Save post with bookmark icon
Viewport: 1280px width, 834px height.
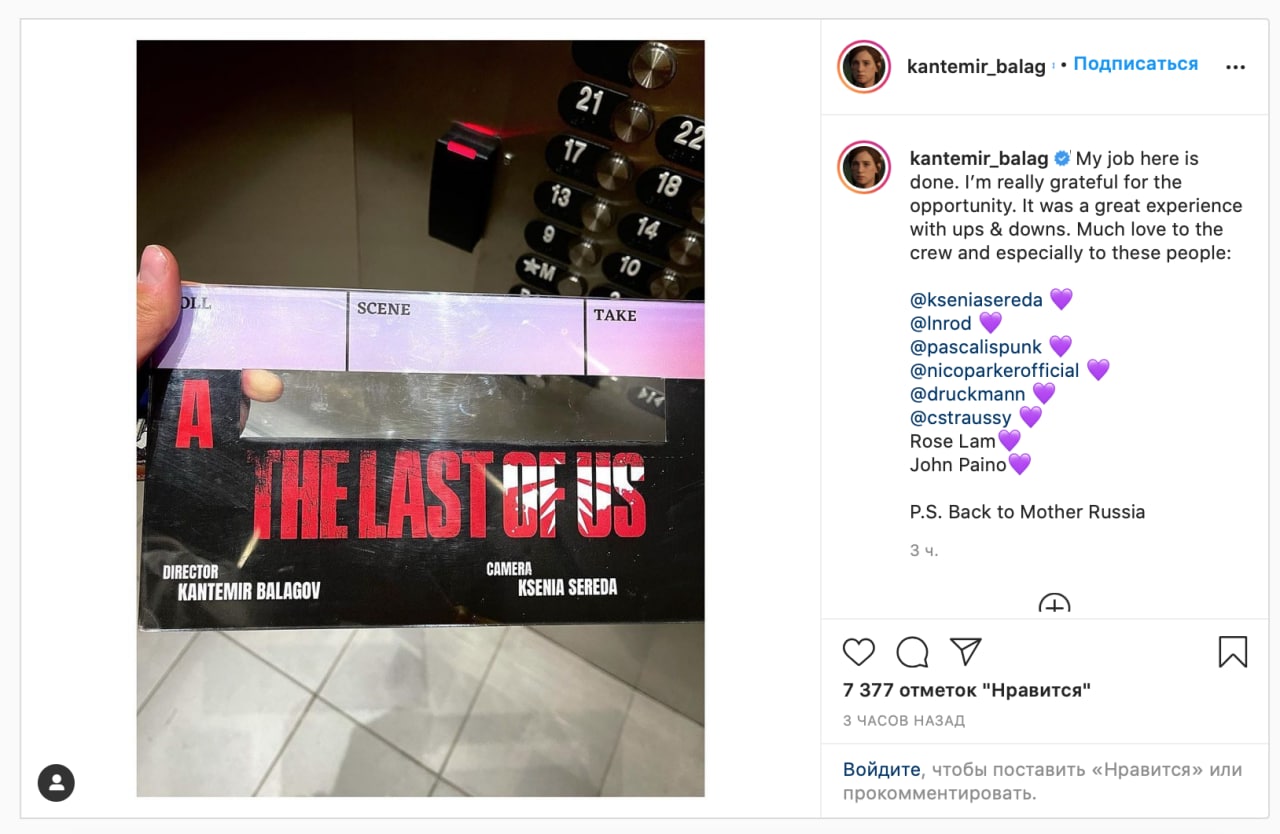click(1233, 652)
